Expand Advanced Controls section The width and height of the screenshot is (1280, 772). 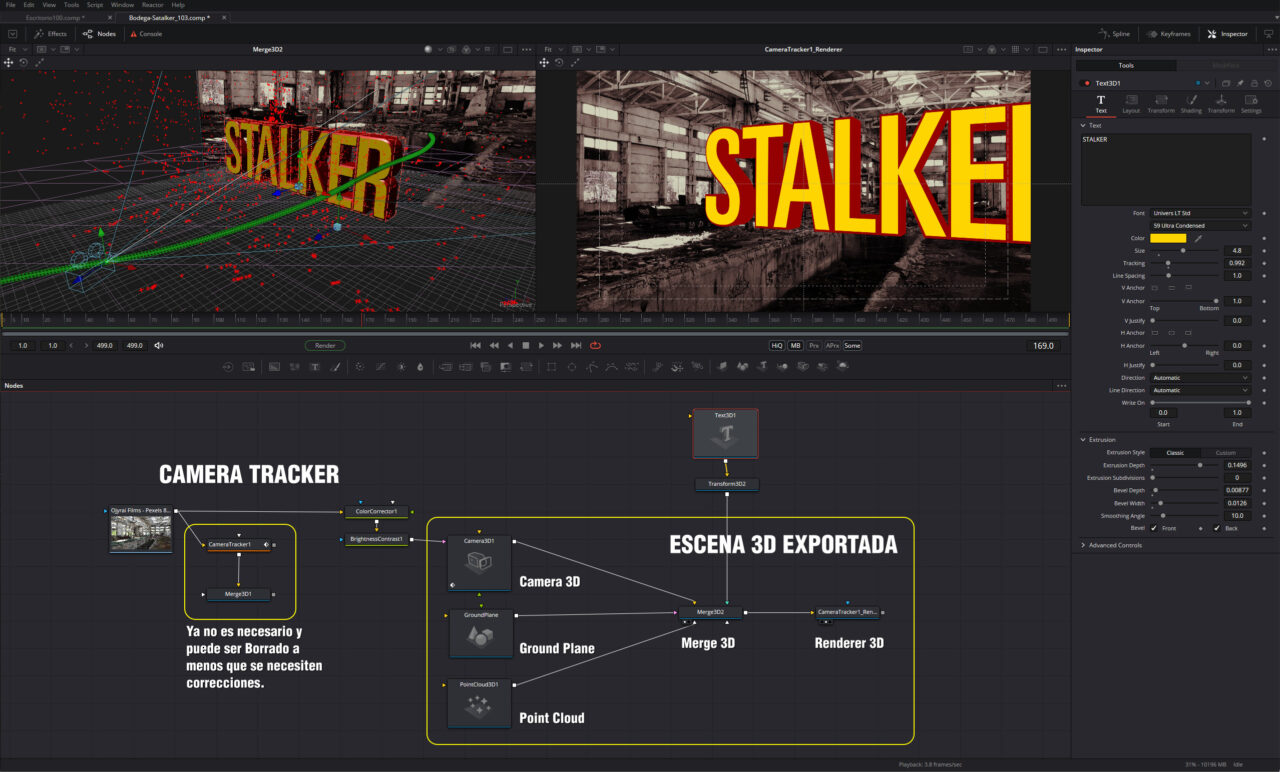[x=1083, y=545]
